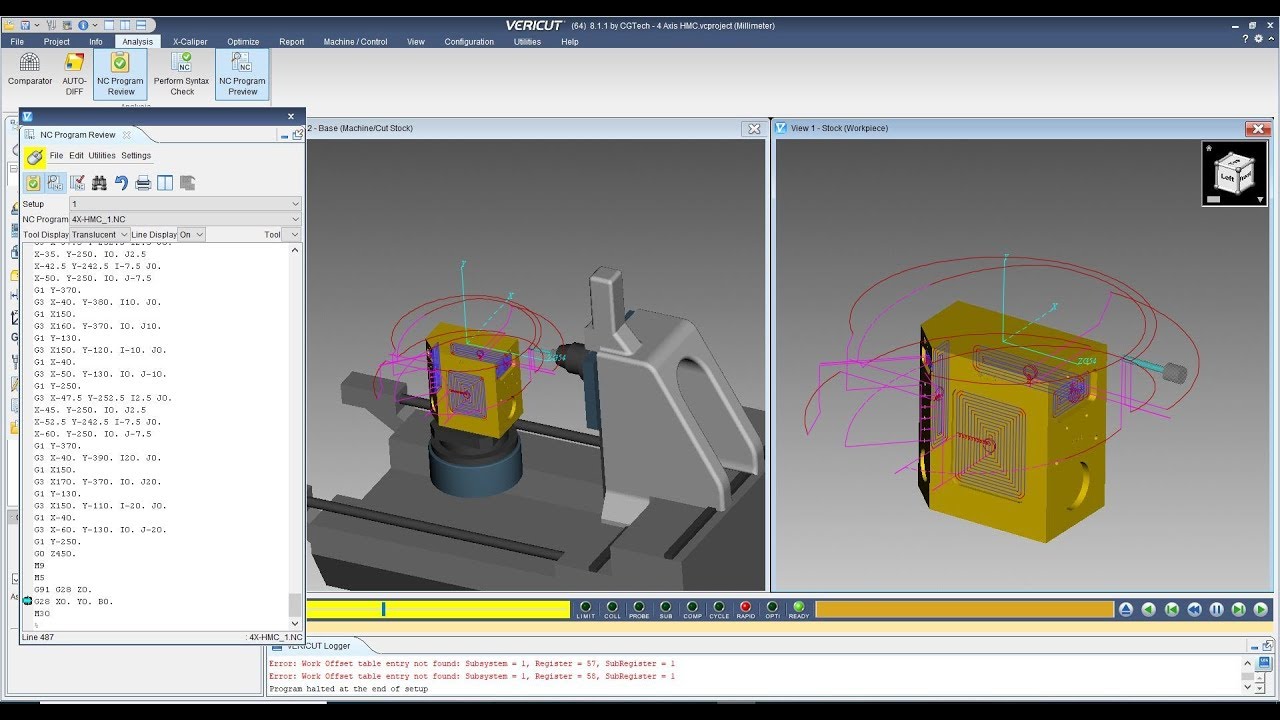Click the split-window layout icon in review toolbar
The height and width of the screenshot is (720, 1280).
(165, 183)
